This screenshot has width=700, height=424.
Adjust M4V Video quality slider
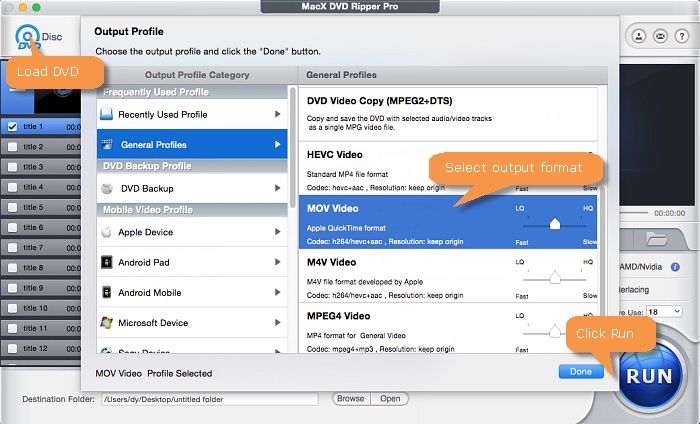(x=554, y=279)
